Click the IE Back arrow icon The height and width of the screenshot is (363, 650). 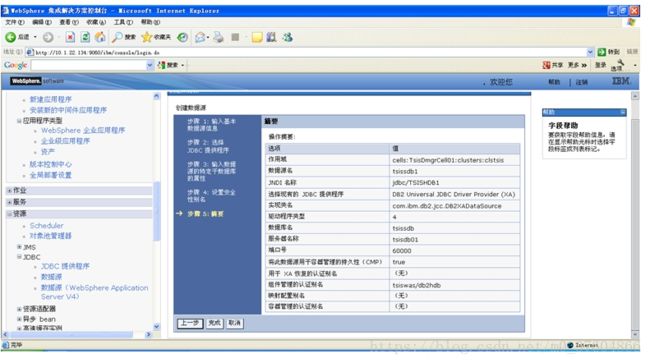coord(10,37)
